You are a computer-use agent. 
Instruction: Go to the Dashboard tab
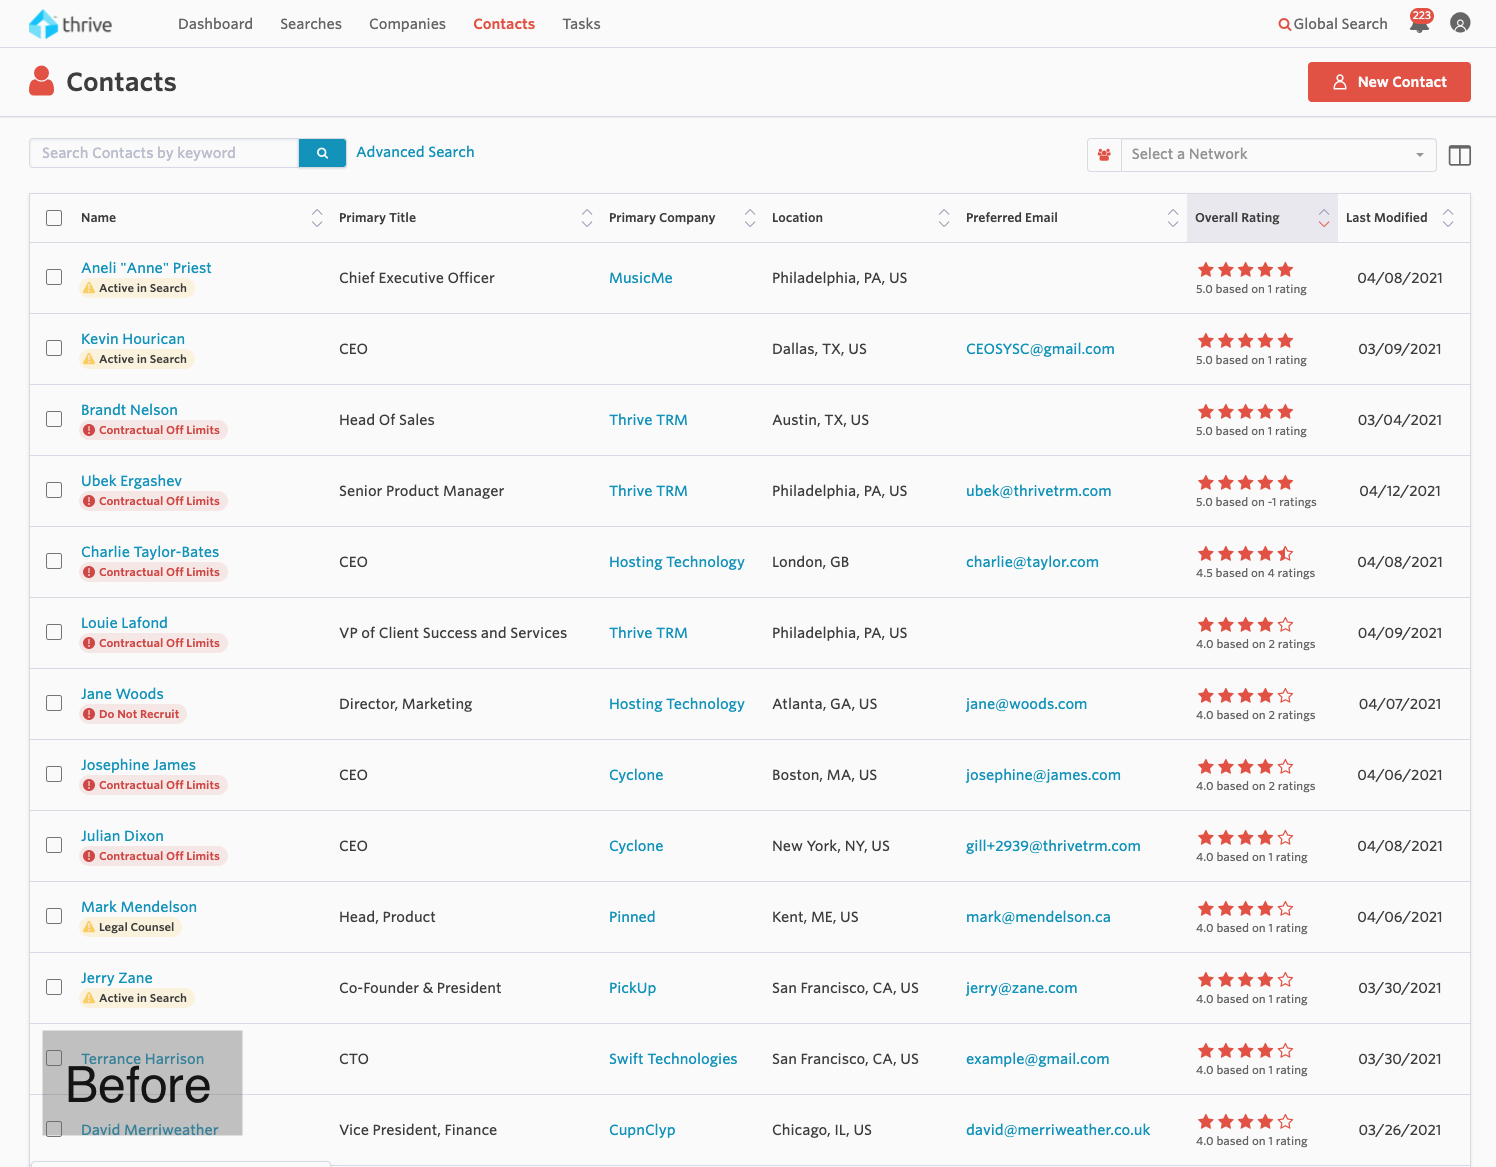[215, 24]
